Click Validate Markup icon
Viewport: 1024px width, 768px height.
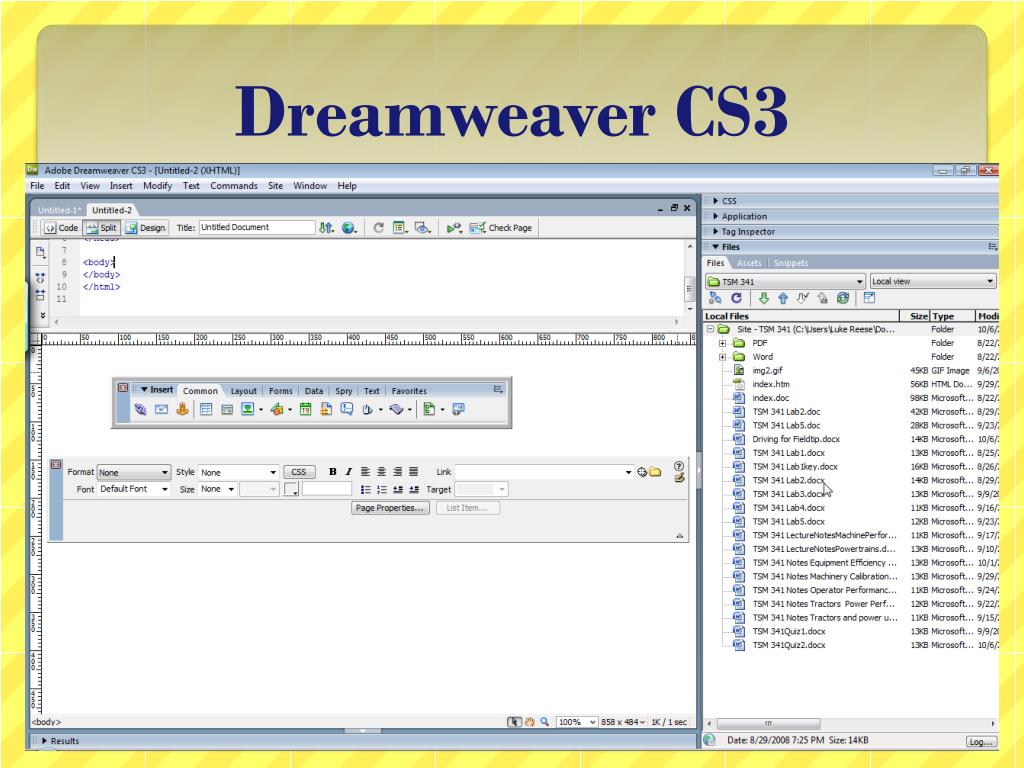coord(454,228)
